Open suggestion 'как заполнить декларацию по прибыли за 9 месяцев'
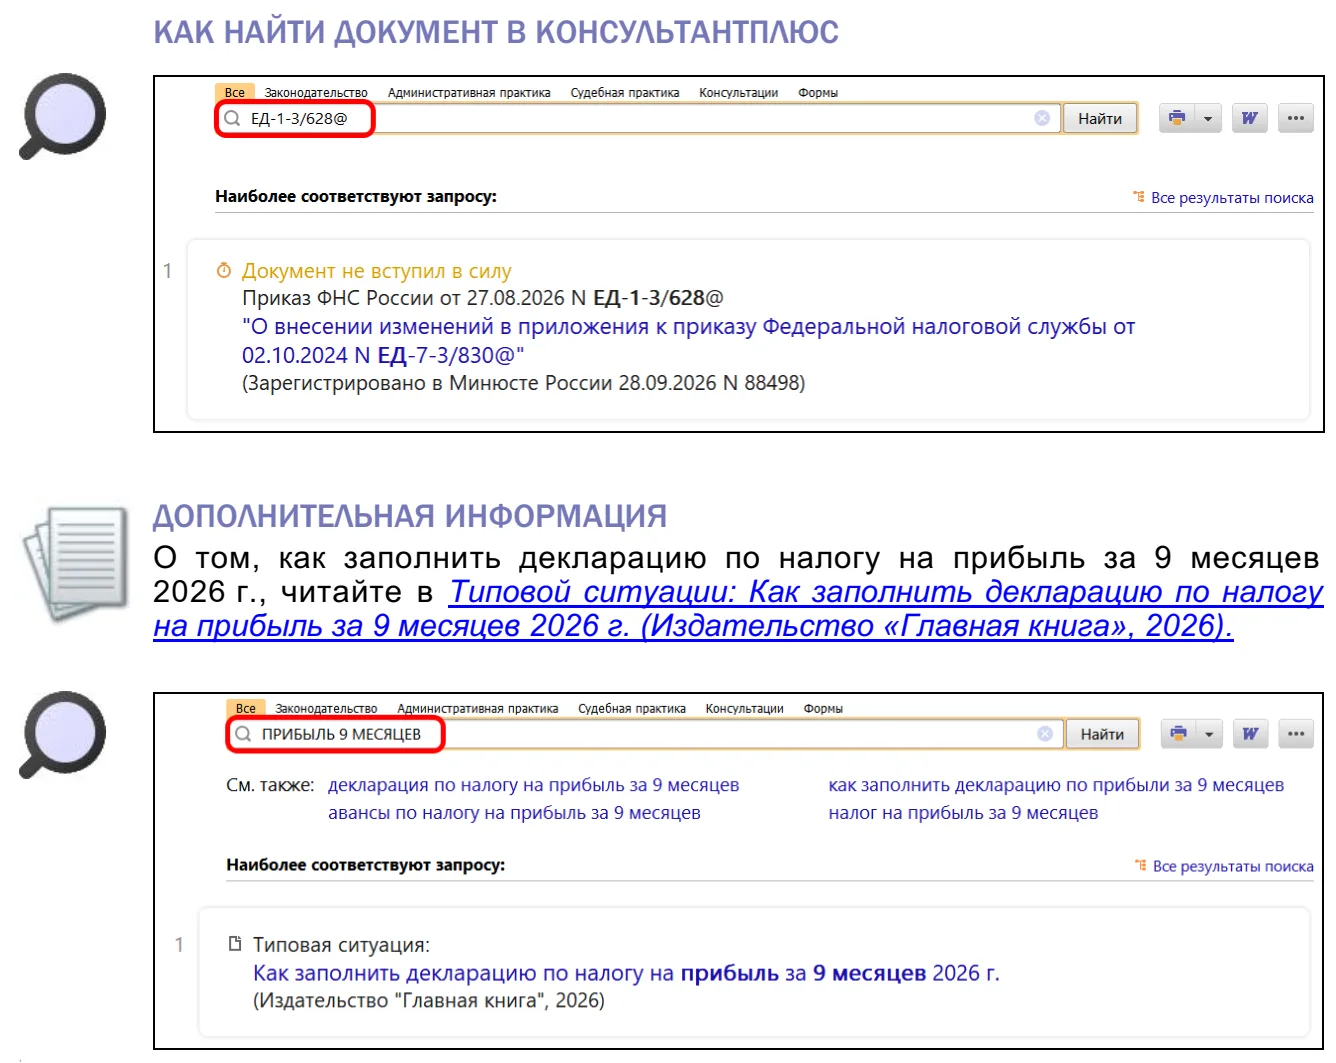 click(x=1056, y=785)
